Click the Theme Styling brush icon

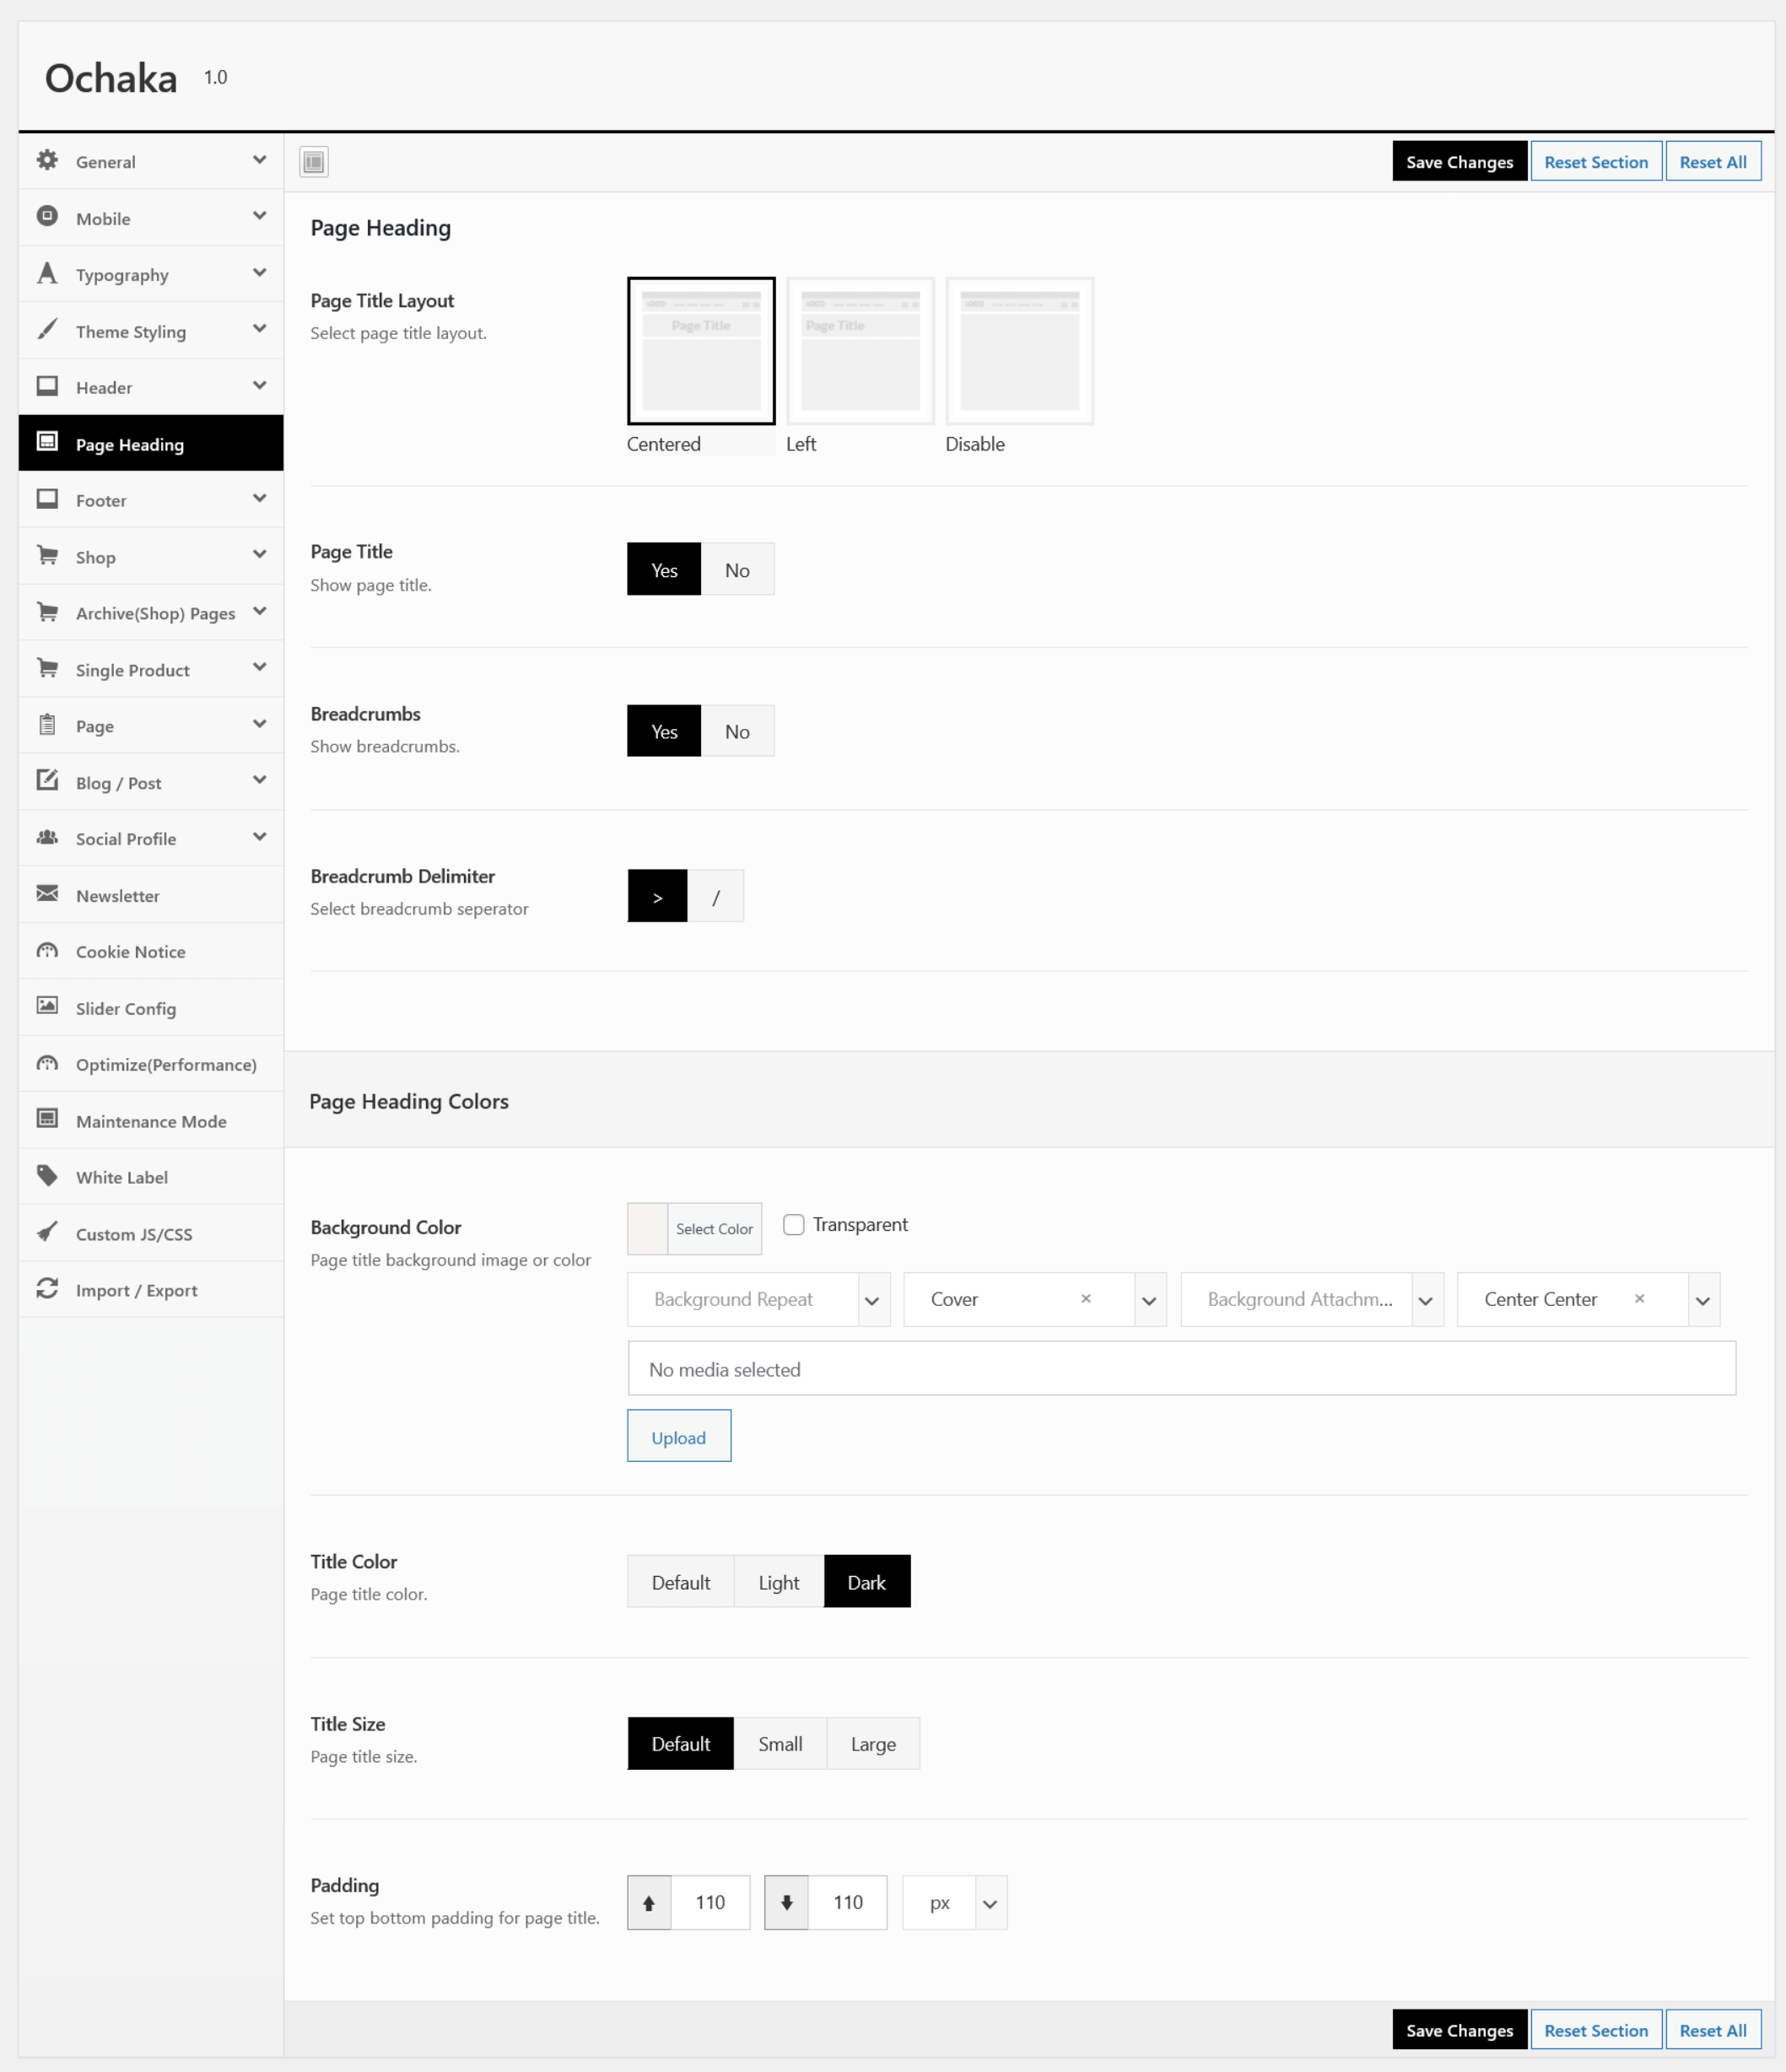coord(47,329)
